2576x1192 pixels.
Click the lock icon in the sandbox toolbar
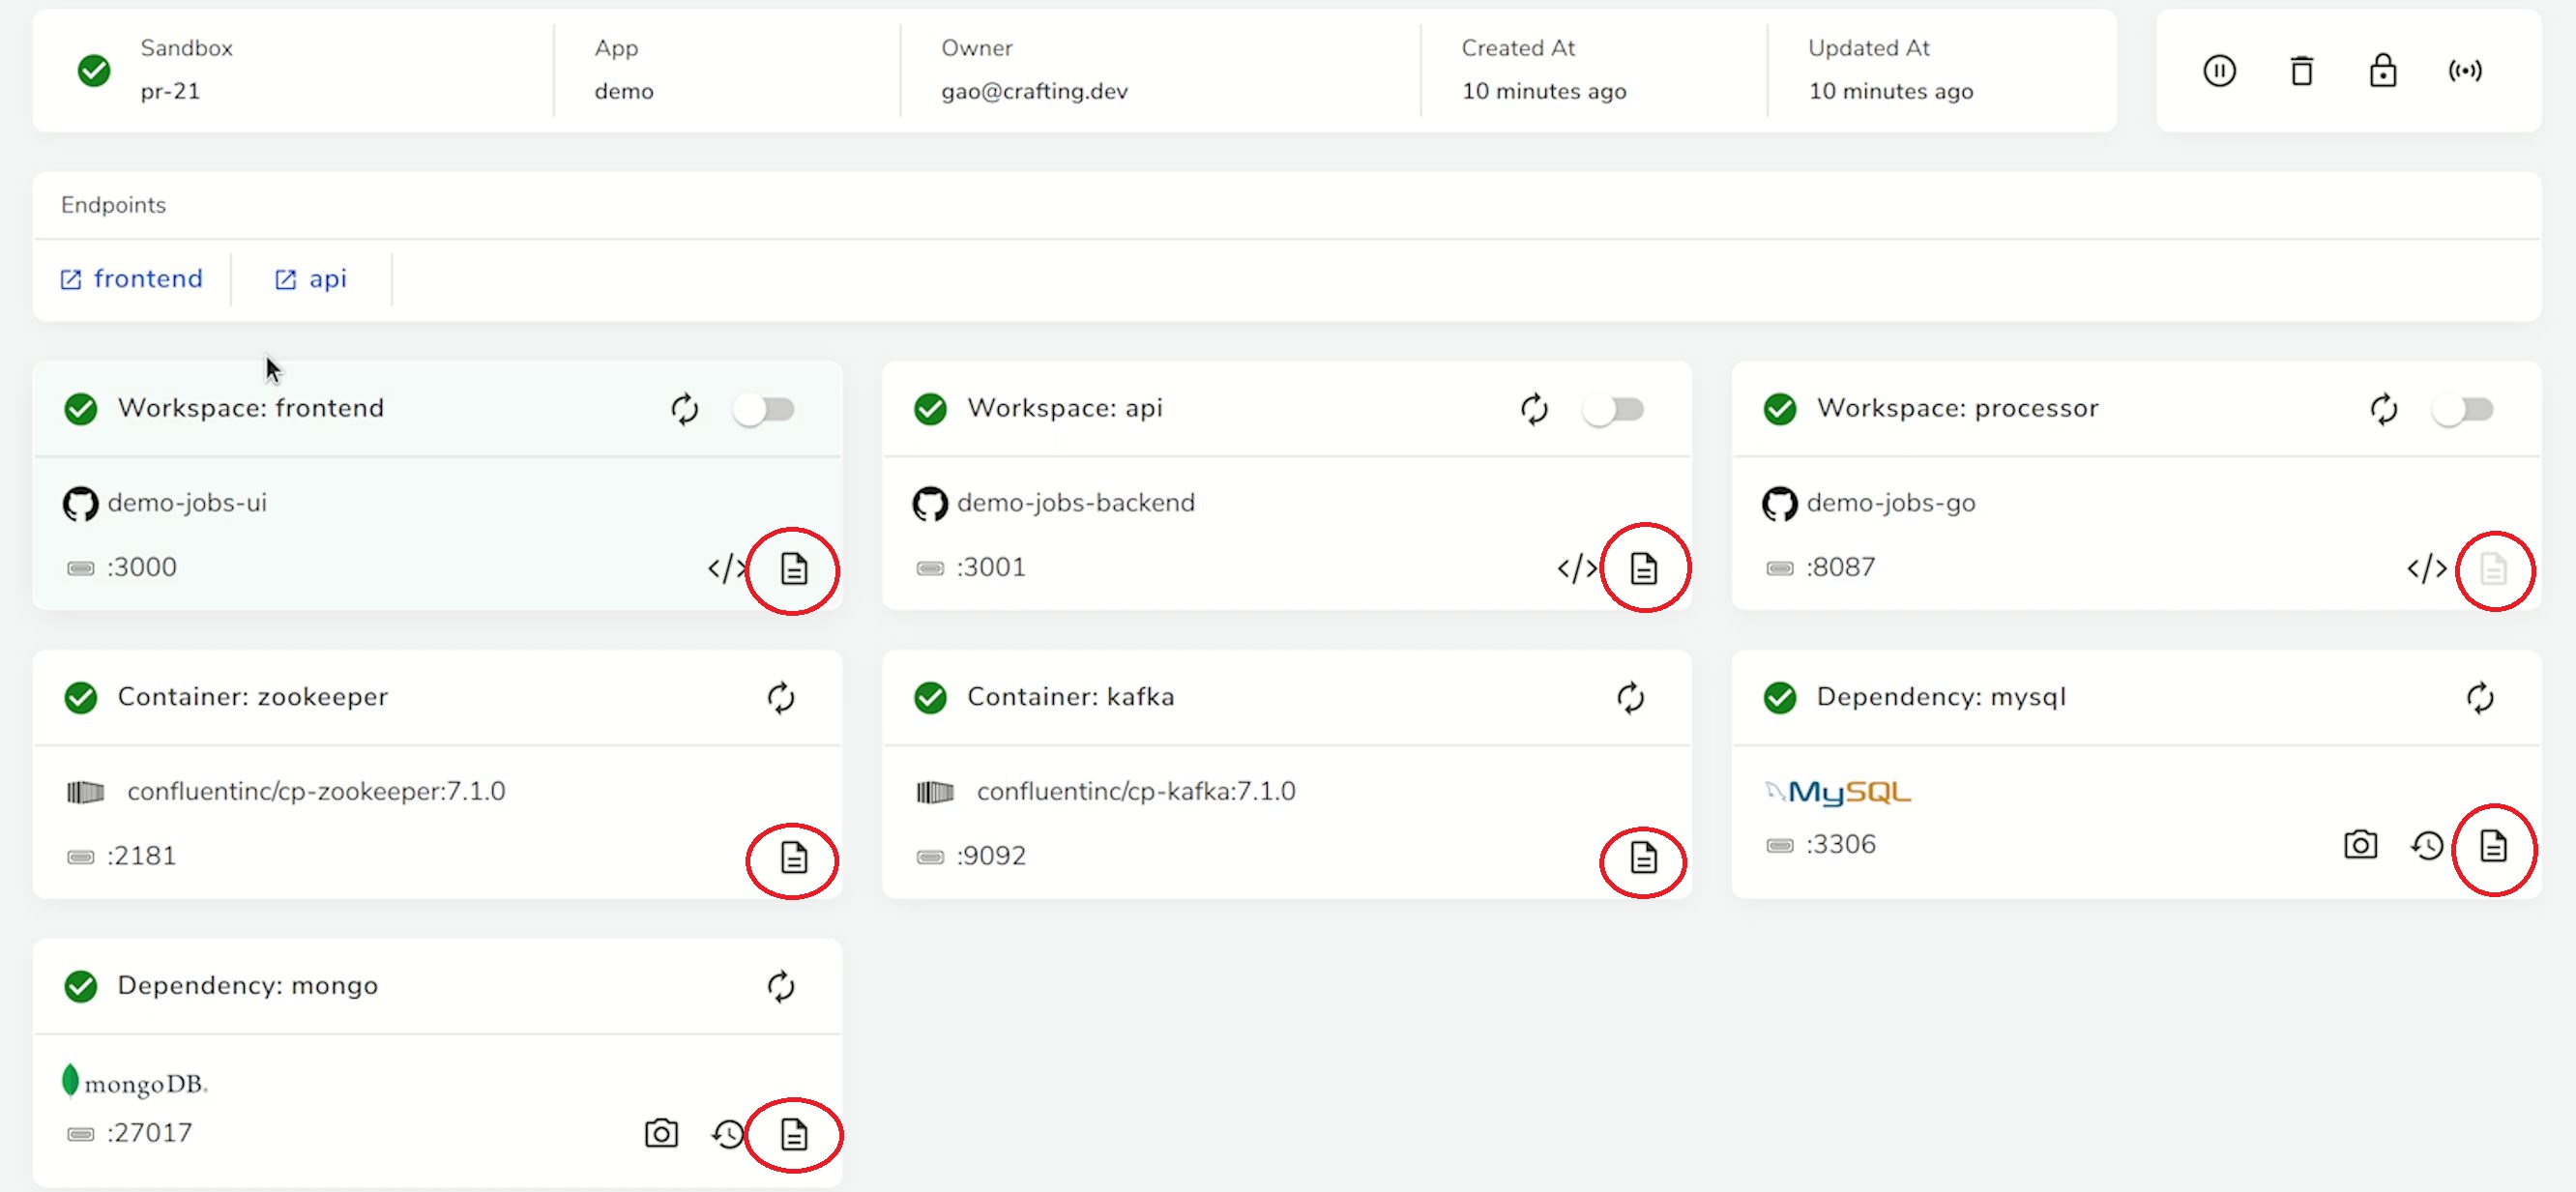(2382, 71)
